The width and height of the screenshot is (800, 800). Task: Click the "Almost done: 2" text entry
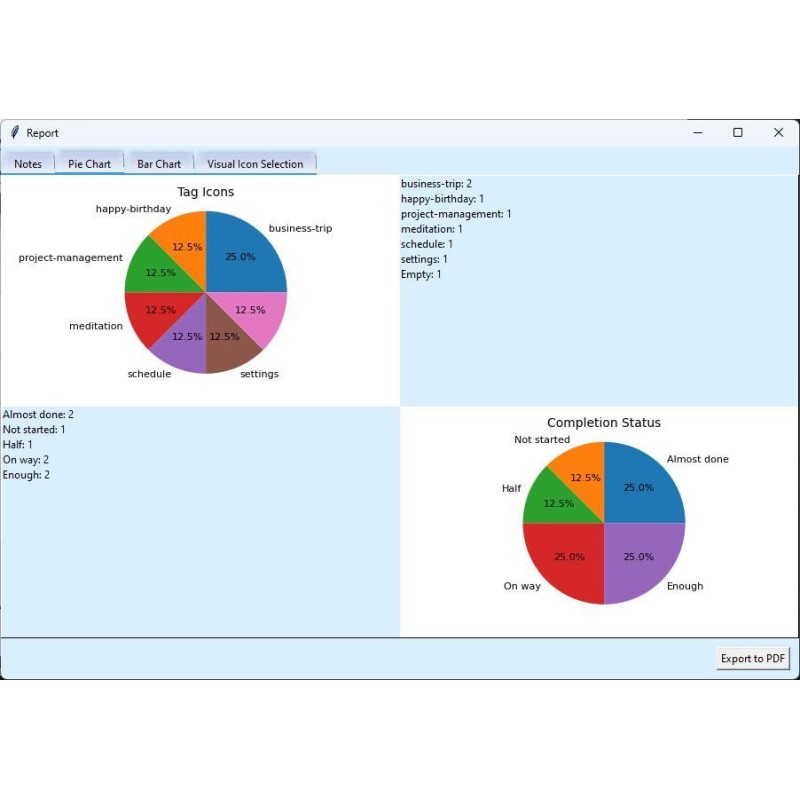[38, 414]
